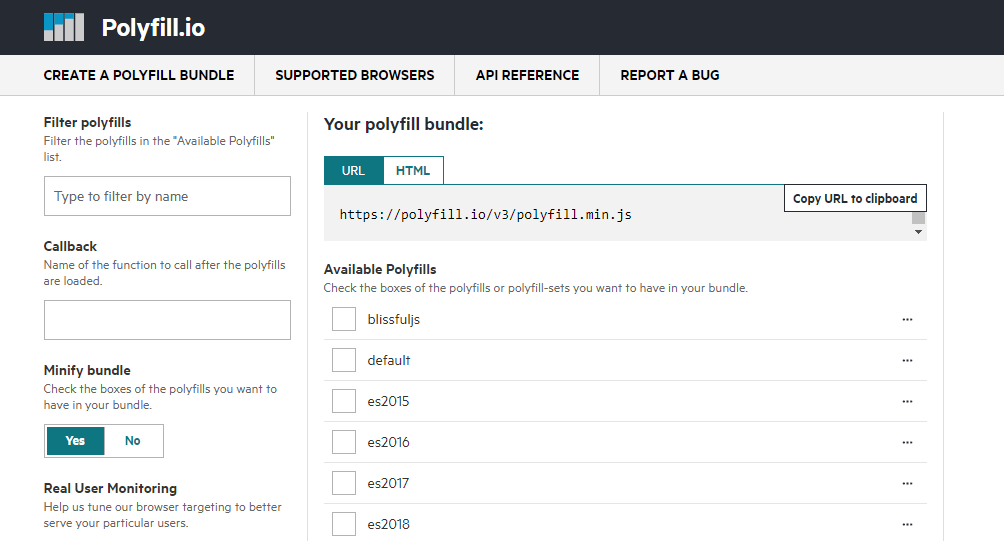Enable the es2018 checkbox
1004x541 pixels.
[x=344, y=524]
